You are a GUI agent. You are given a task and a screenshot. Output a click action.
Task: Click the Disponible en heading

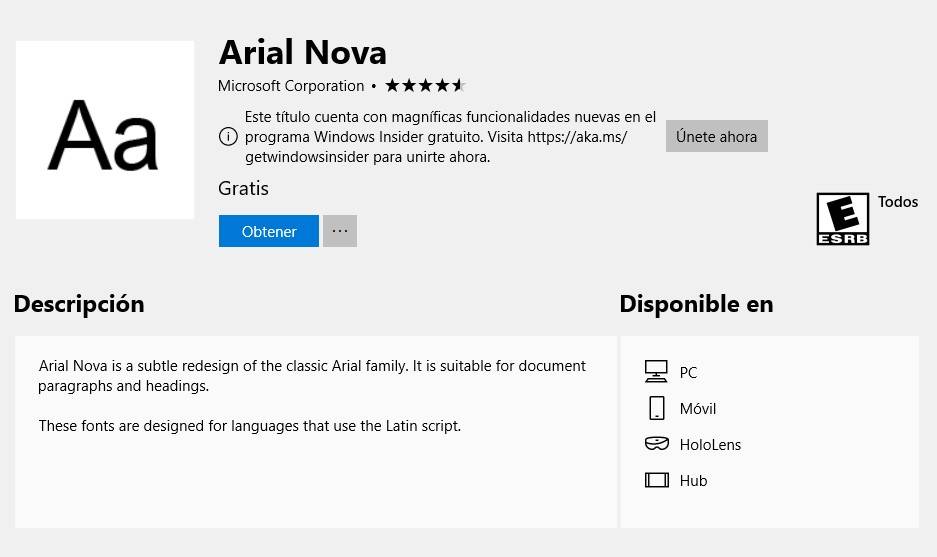696,304
